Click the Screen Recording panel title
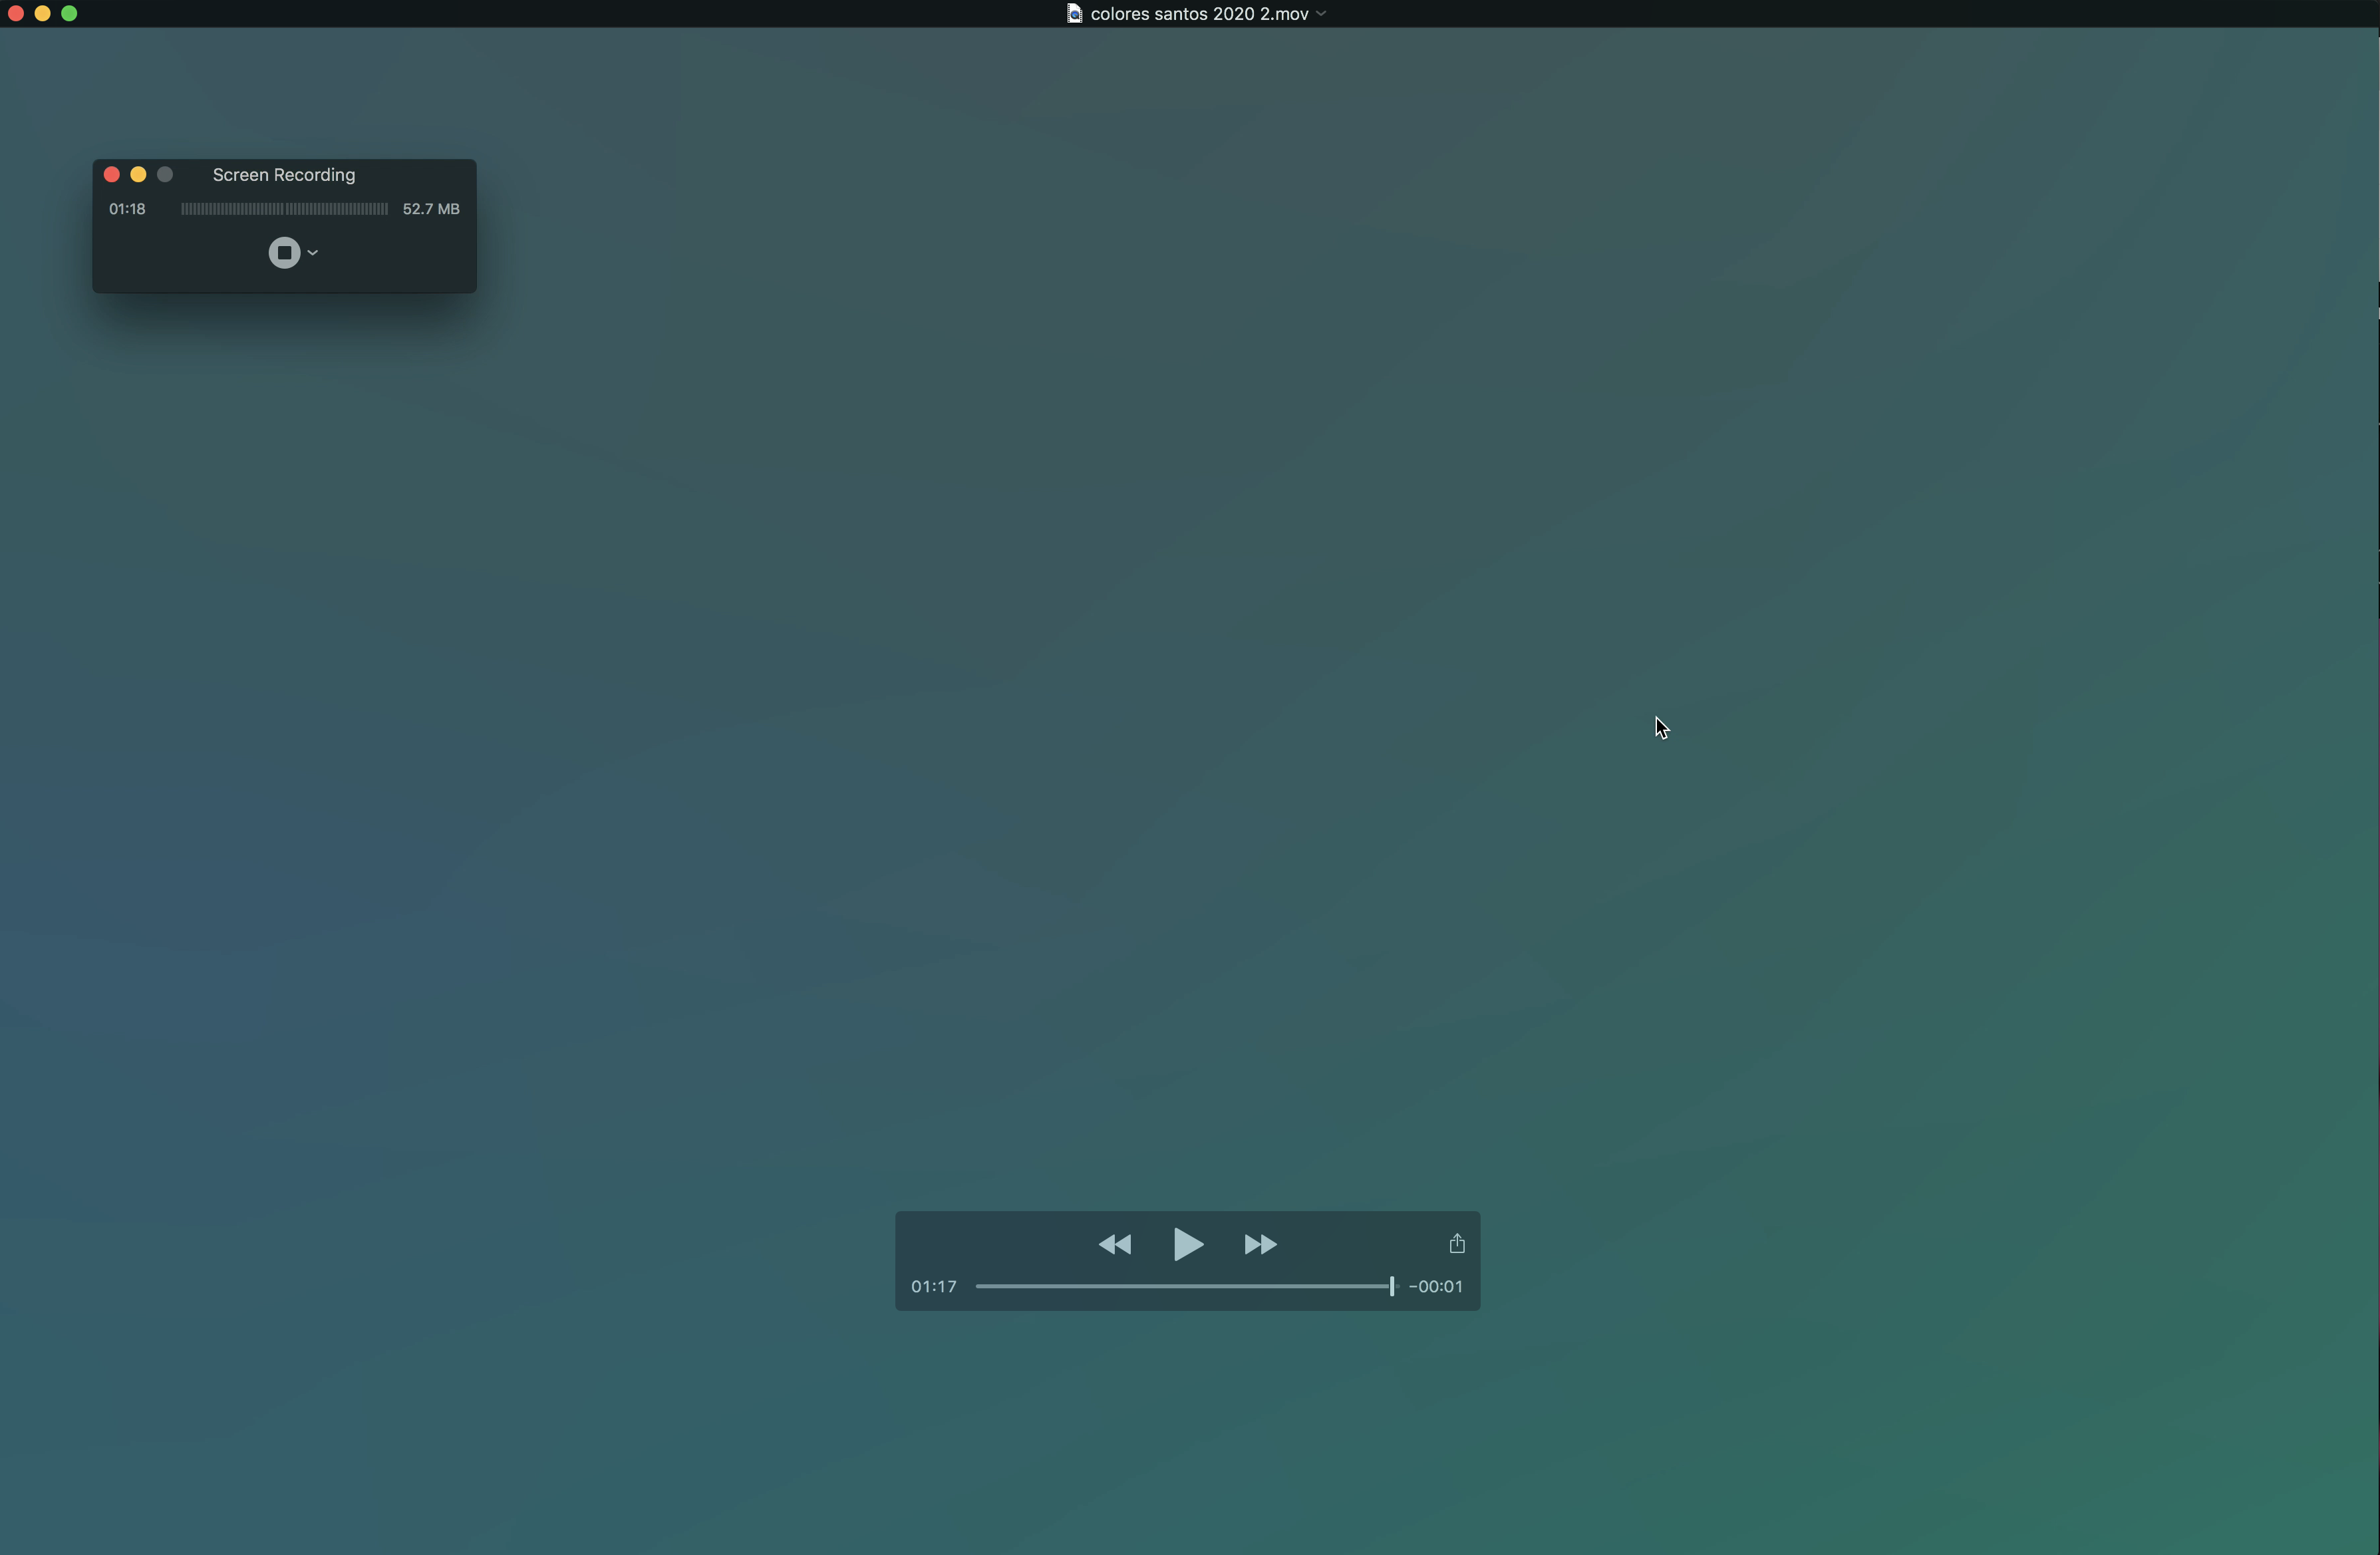Image resolution: width=2380 pixels, height=1555 pixels. pos(283,175)
